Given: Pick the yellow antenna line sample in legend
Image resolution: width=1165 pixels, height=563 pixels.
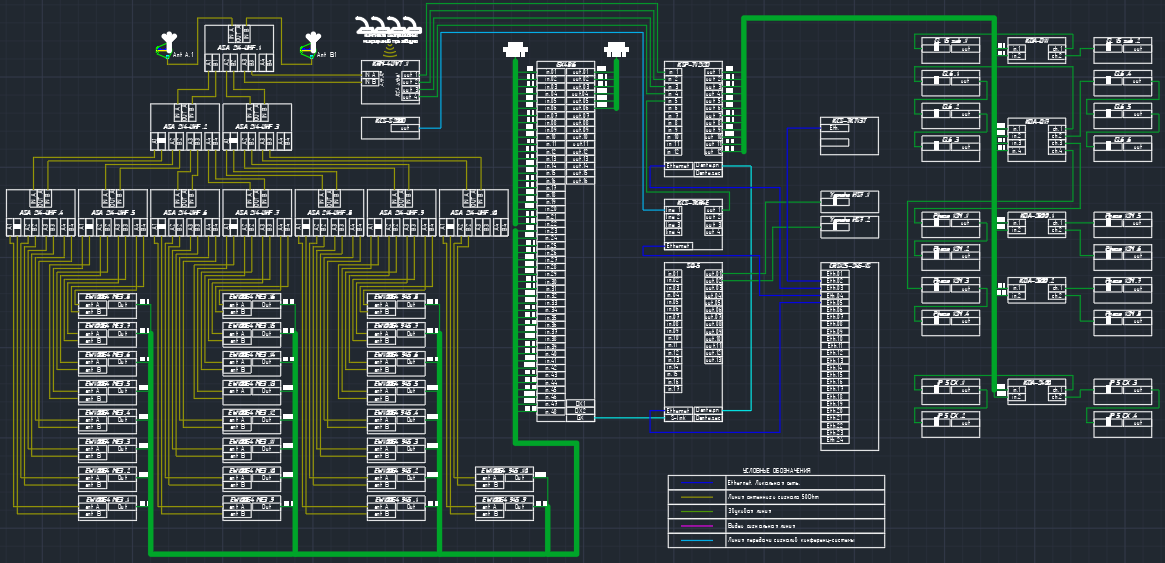Looking at the screenshot, I should pyautogui.click(x=697, y=497).
